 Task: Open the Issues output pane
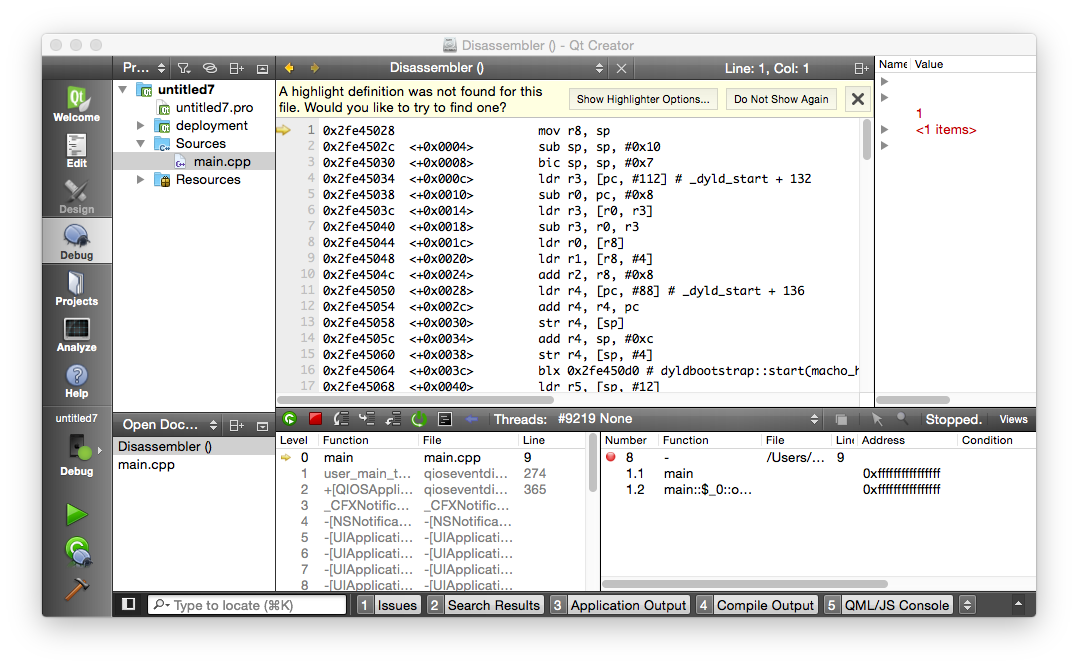click(389, 605)
